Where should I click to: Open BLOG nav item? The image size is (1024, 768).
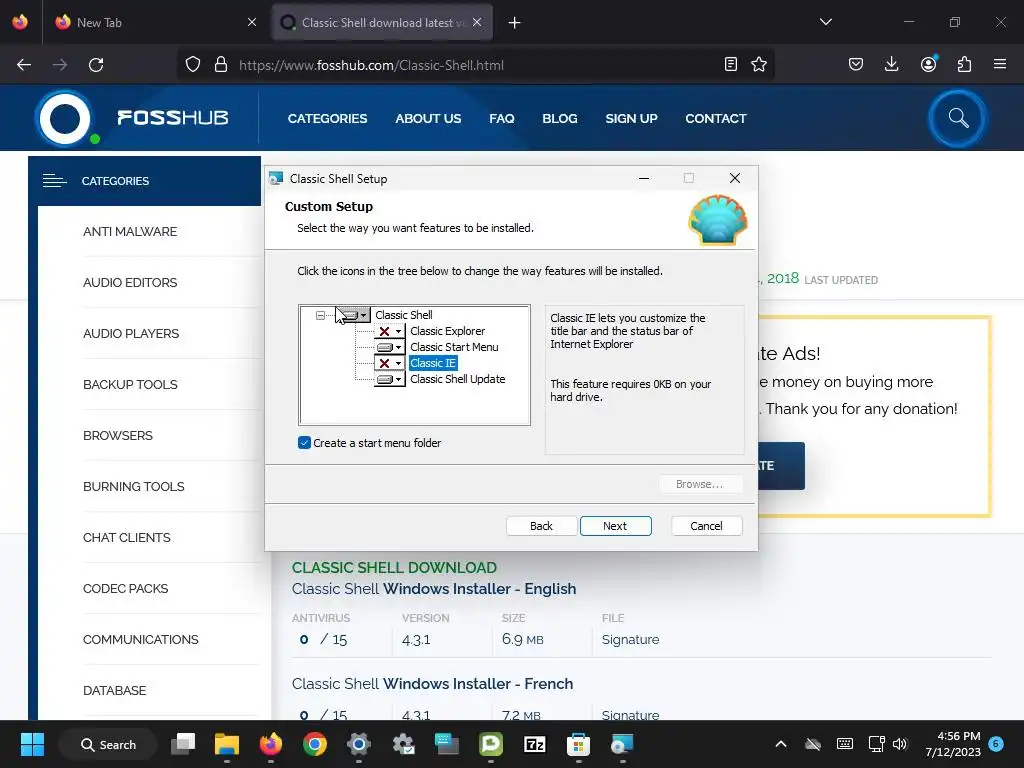[x=560, y=119]
